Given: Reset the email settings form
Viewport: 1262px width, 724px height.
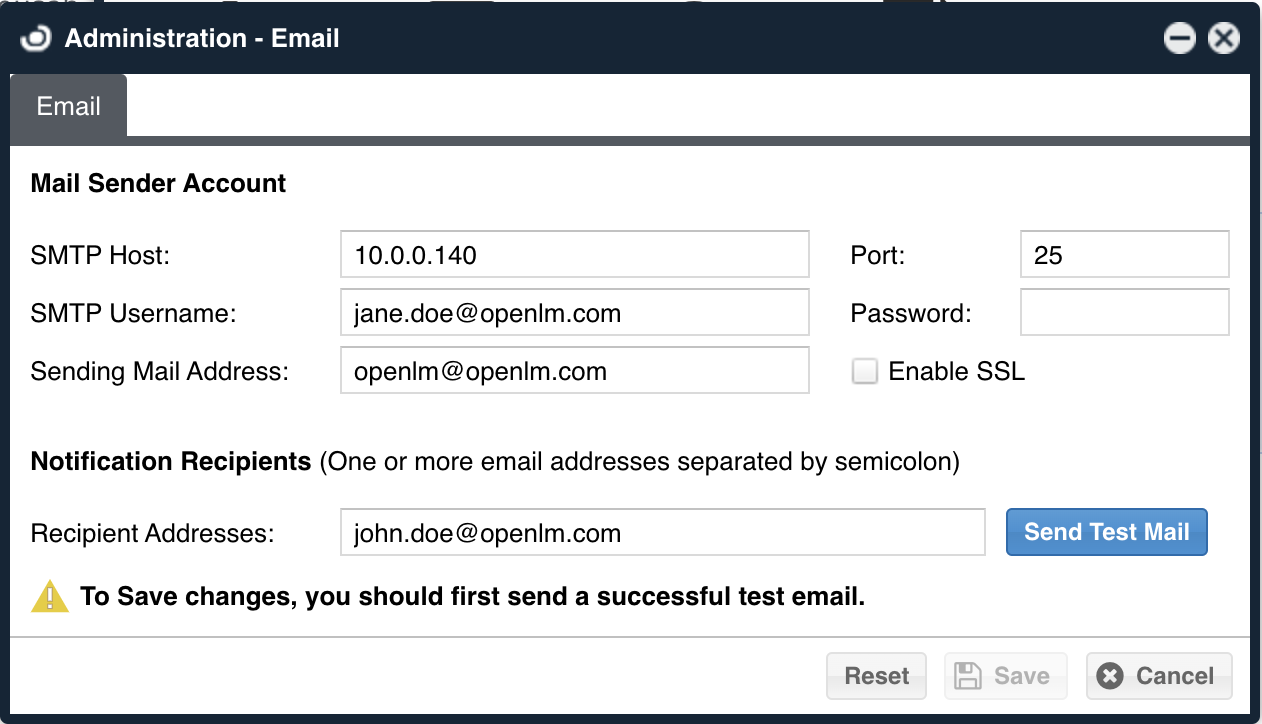Looking at the screenshot, I should [x=876, y=676].
